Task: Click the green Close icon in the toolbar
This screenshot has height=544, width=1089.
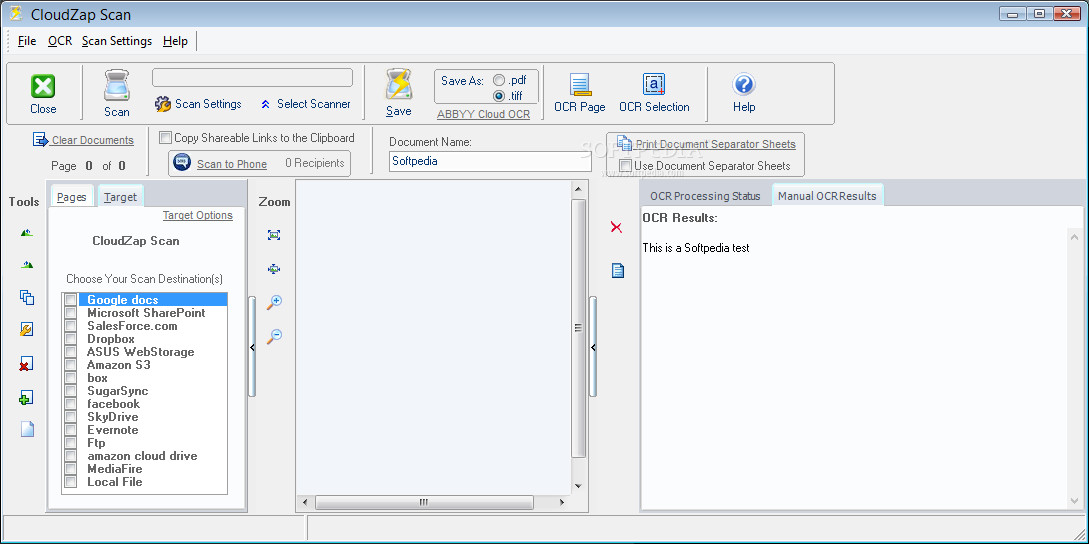Action: pyautogui.click(x=43, y=86)
